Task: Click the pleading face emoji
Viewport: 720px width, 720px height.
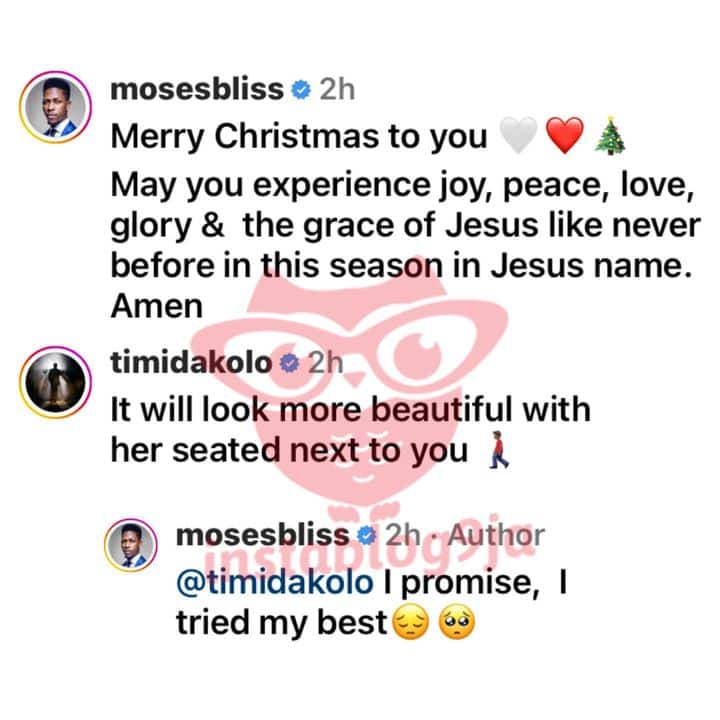Action: (x=457, y=623)
